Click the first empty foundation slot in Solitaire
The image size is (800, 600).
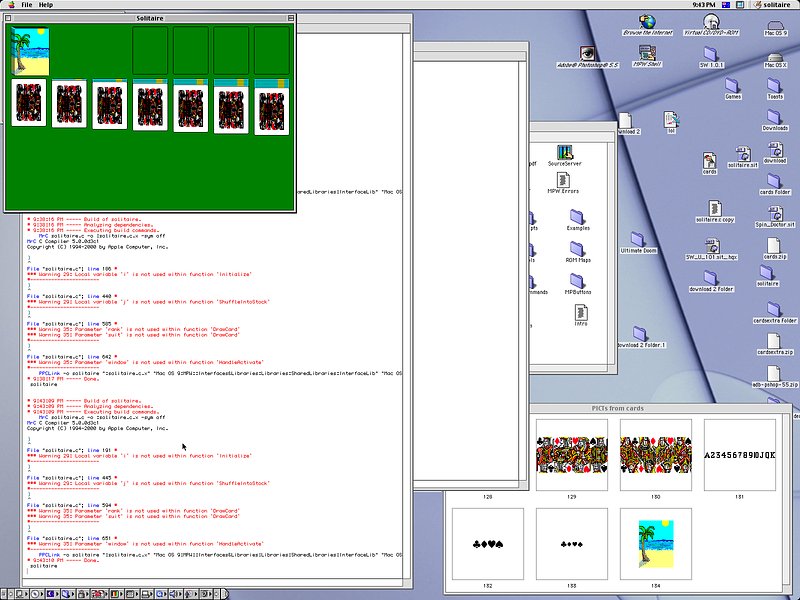pos(150,51)
